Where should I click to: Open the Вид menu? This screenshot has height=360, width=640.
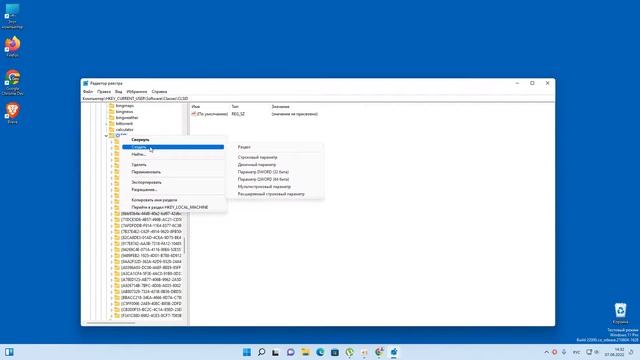click(118, 92)
